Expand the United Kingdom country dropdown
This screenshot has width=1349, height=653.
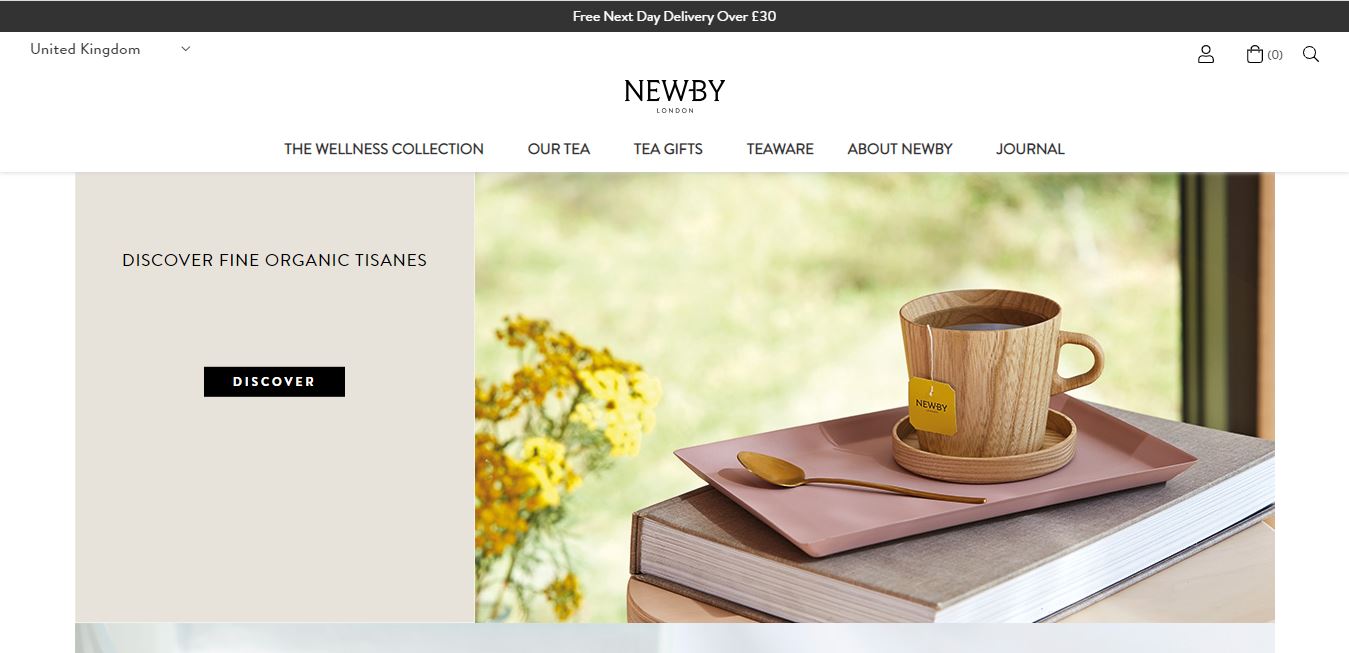[110, 49]
